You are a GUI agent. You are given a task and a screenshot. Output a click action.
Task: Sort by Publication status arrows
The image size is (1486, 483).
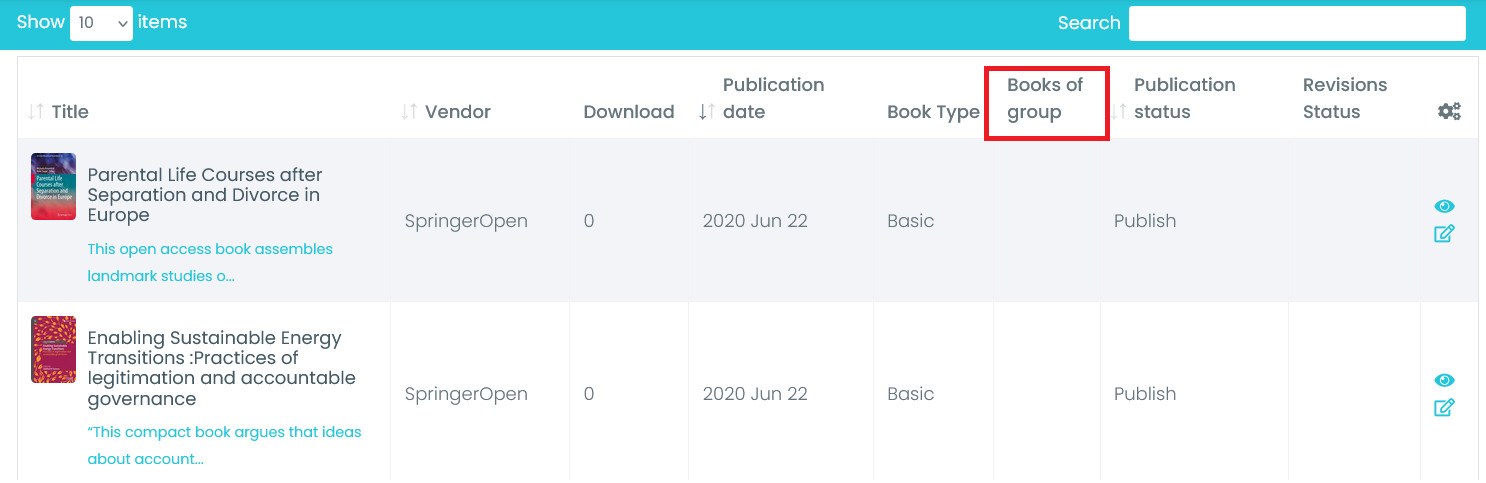[x=1119, y=112]
